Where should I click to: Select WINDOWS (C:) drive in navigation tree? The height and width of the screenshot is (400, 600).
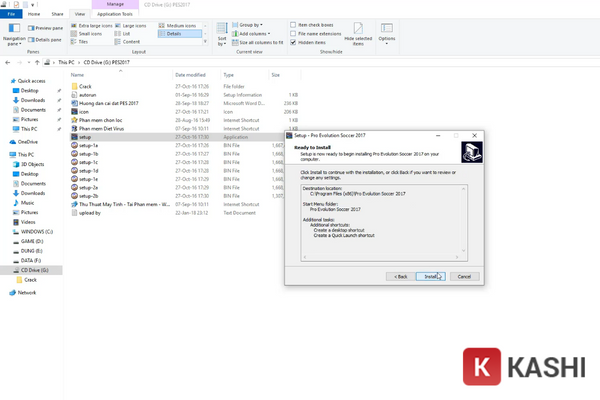38,230
